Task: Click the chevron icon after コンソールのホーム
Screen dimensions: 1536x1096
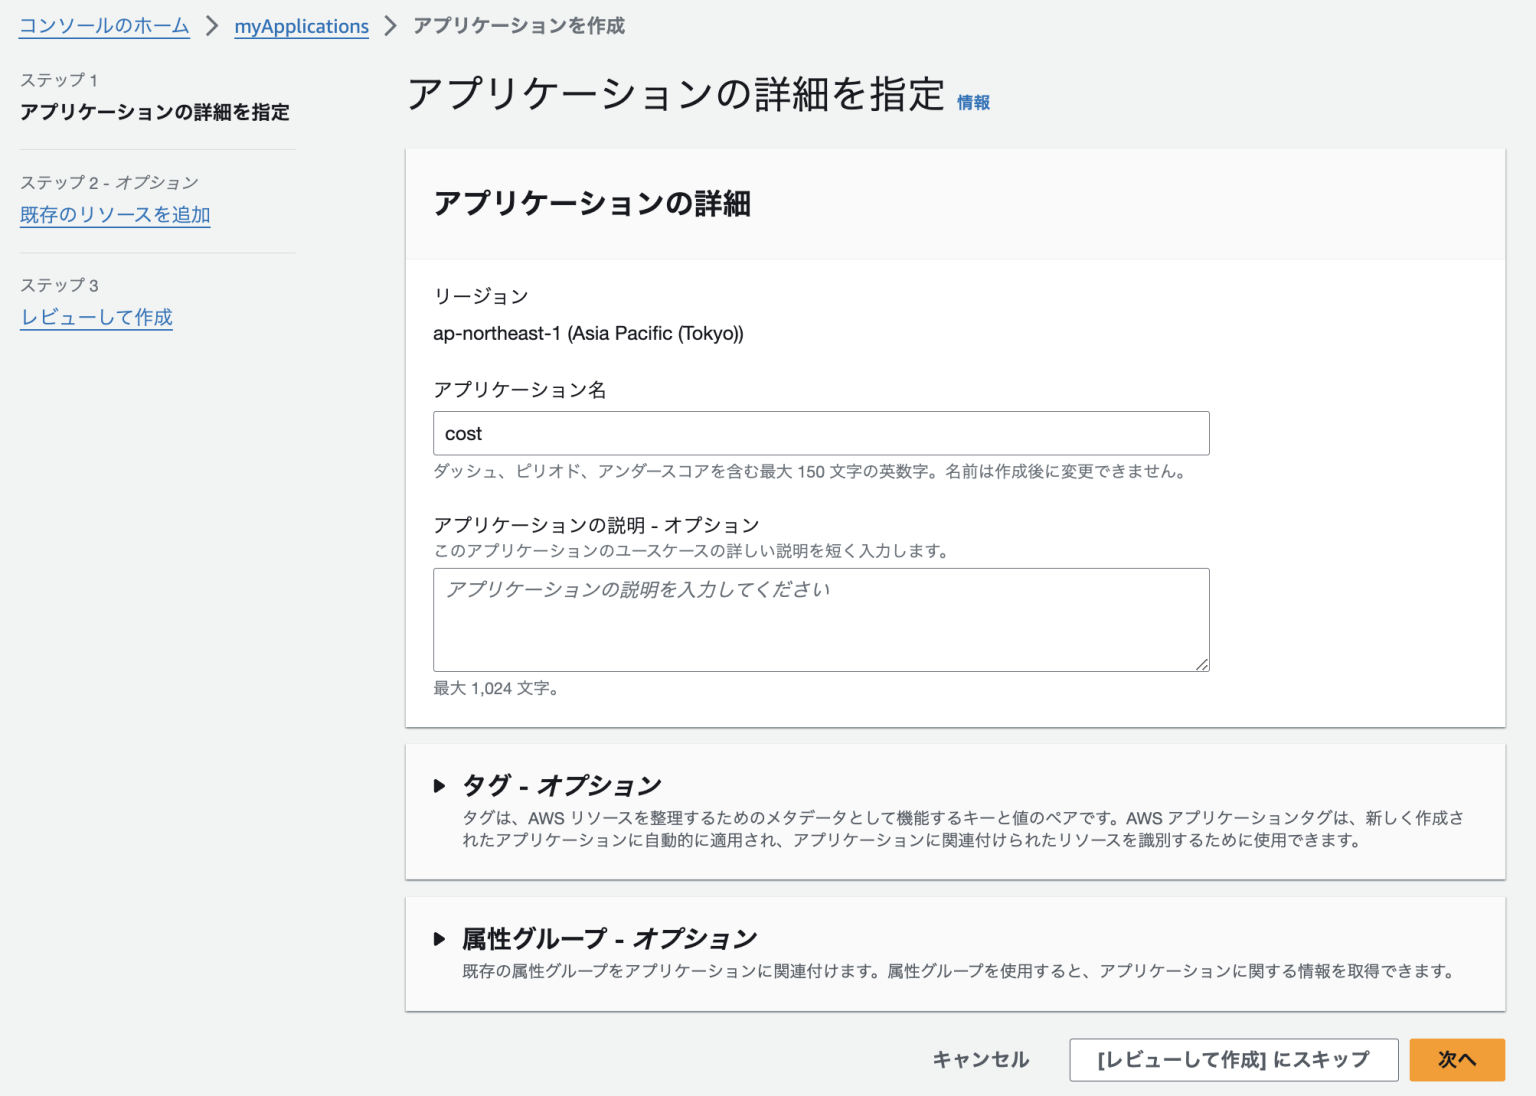Action: pos(212,26)
